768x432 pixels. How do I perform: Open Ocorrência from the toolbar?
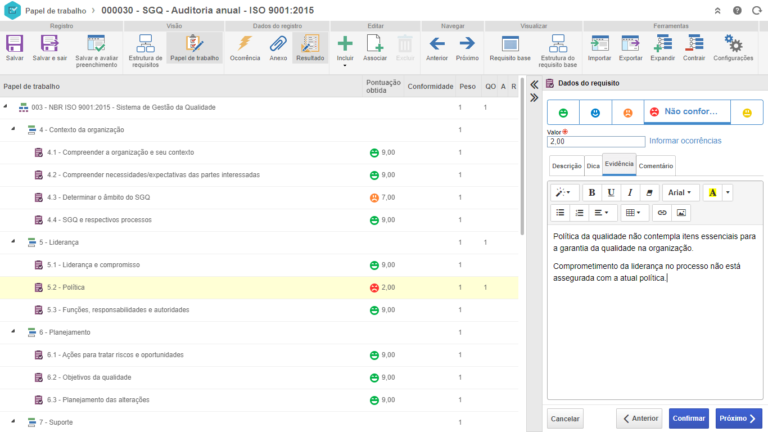coord(244,48)
